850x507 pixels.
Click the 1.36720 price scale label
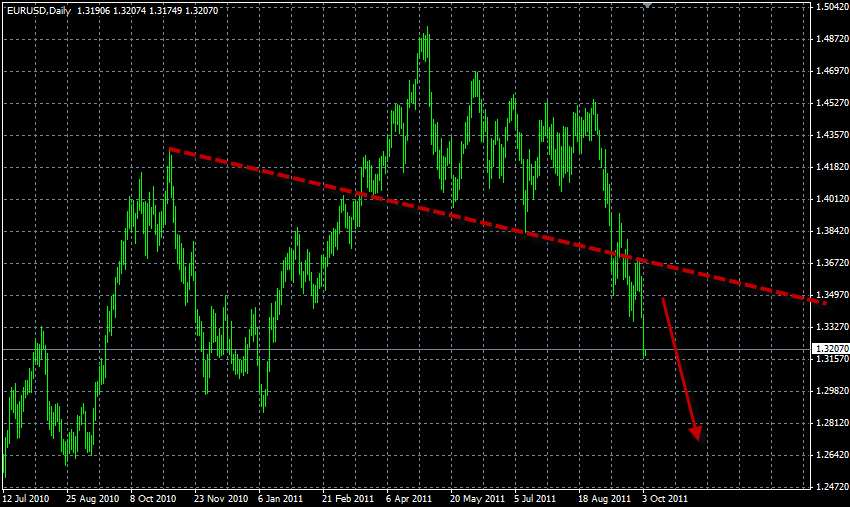coord(832,263)
